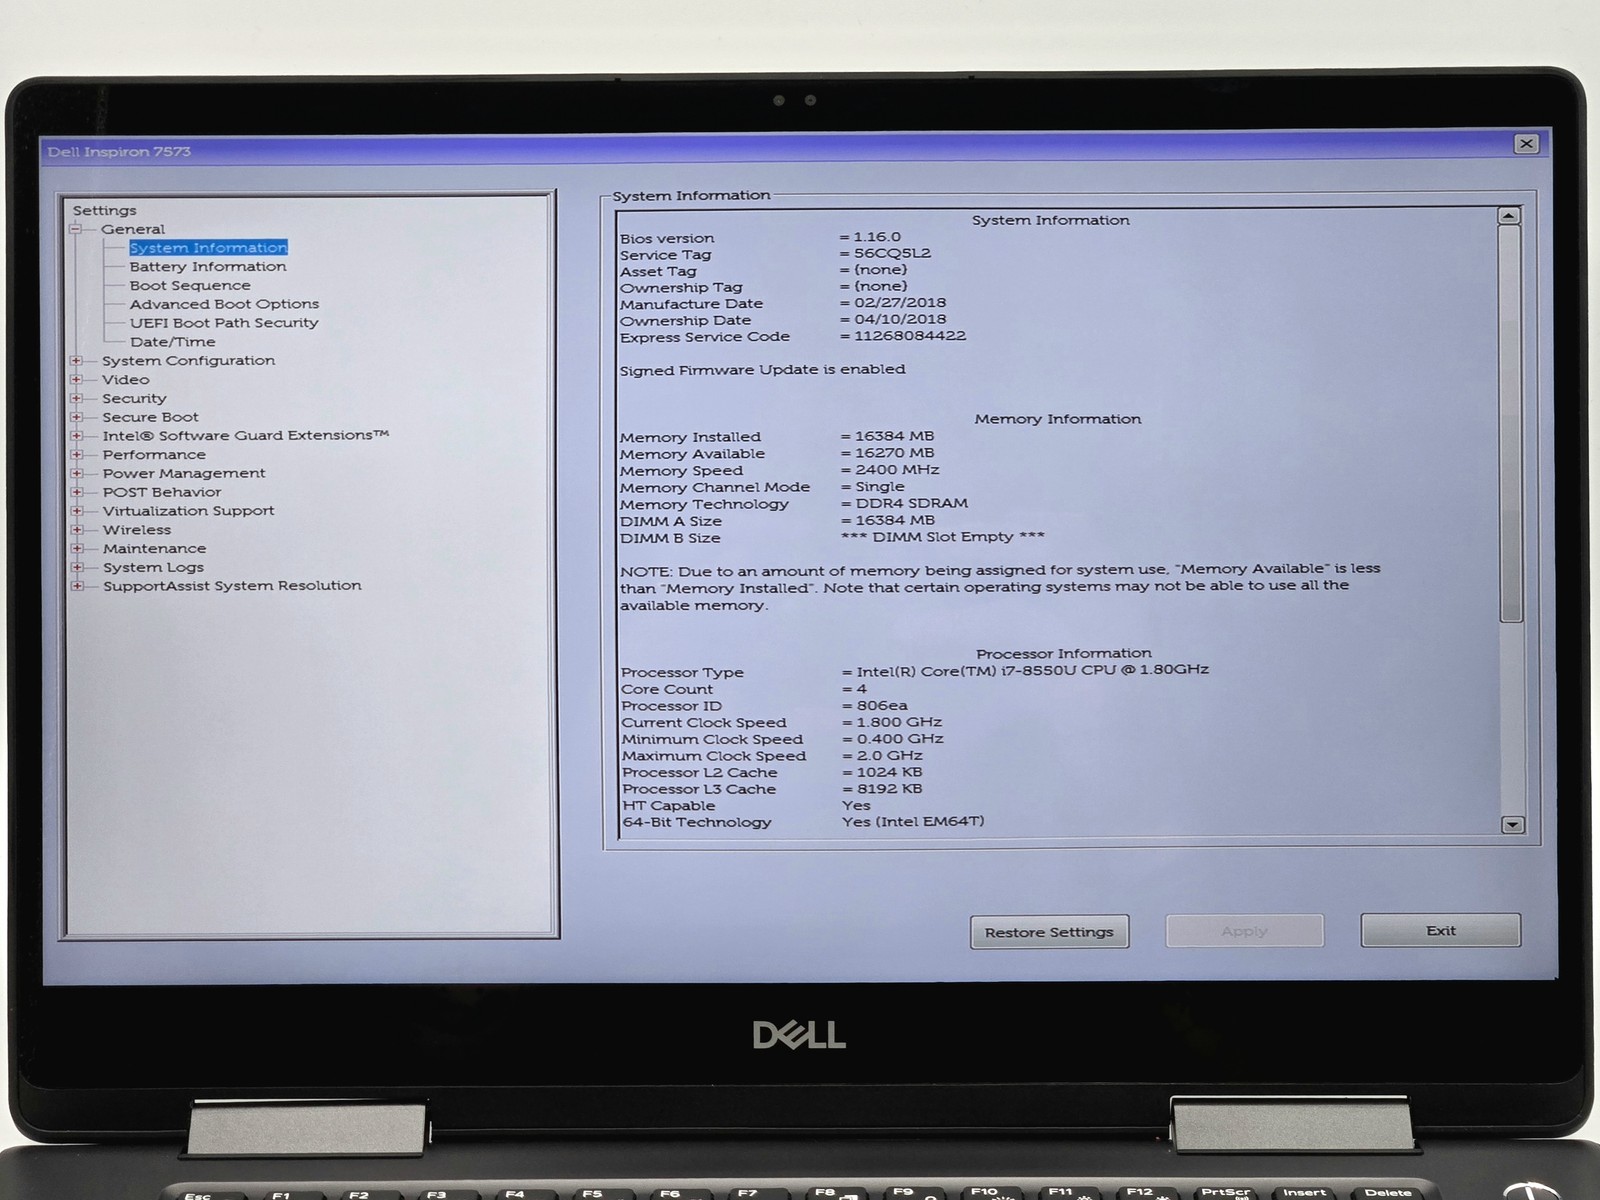Viewport: 1600px width, 1200px height.
Task: Click Processor L3 Cache value 8192 KB
Action: point(889,789)
